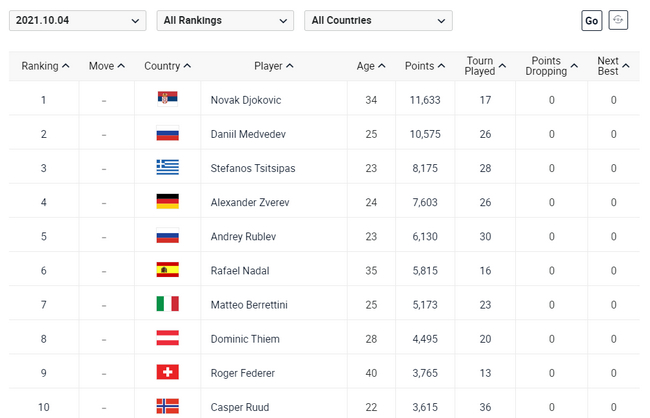Click the Serbian flag for Novak Djokovic
The width and height of the screenshot is (650, 418).
point(167,99)
